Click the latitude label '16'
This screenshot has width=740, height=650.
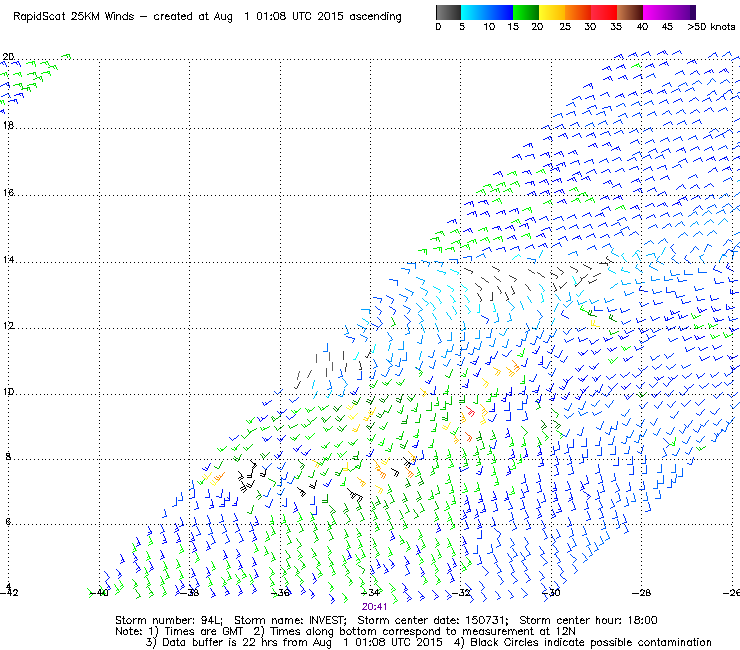(x=8, y=193)
